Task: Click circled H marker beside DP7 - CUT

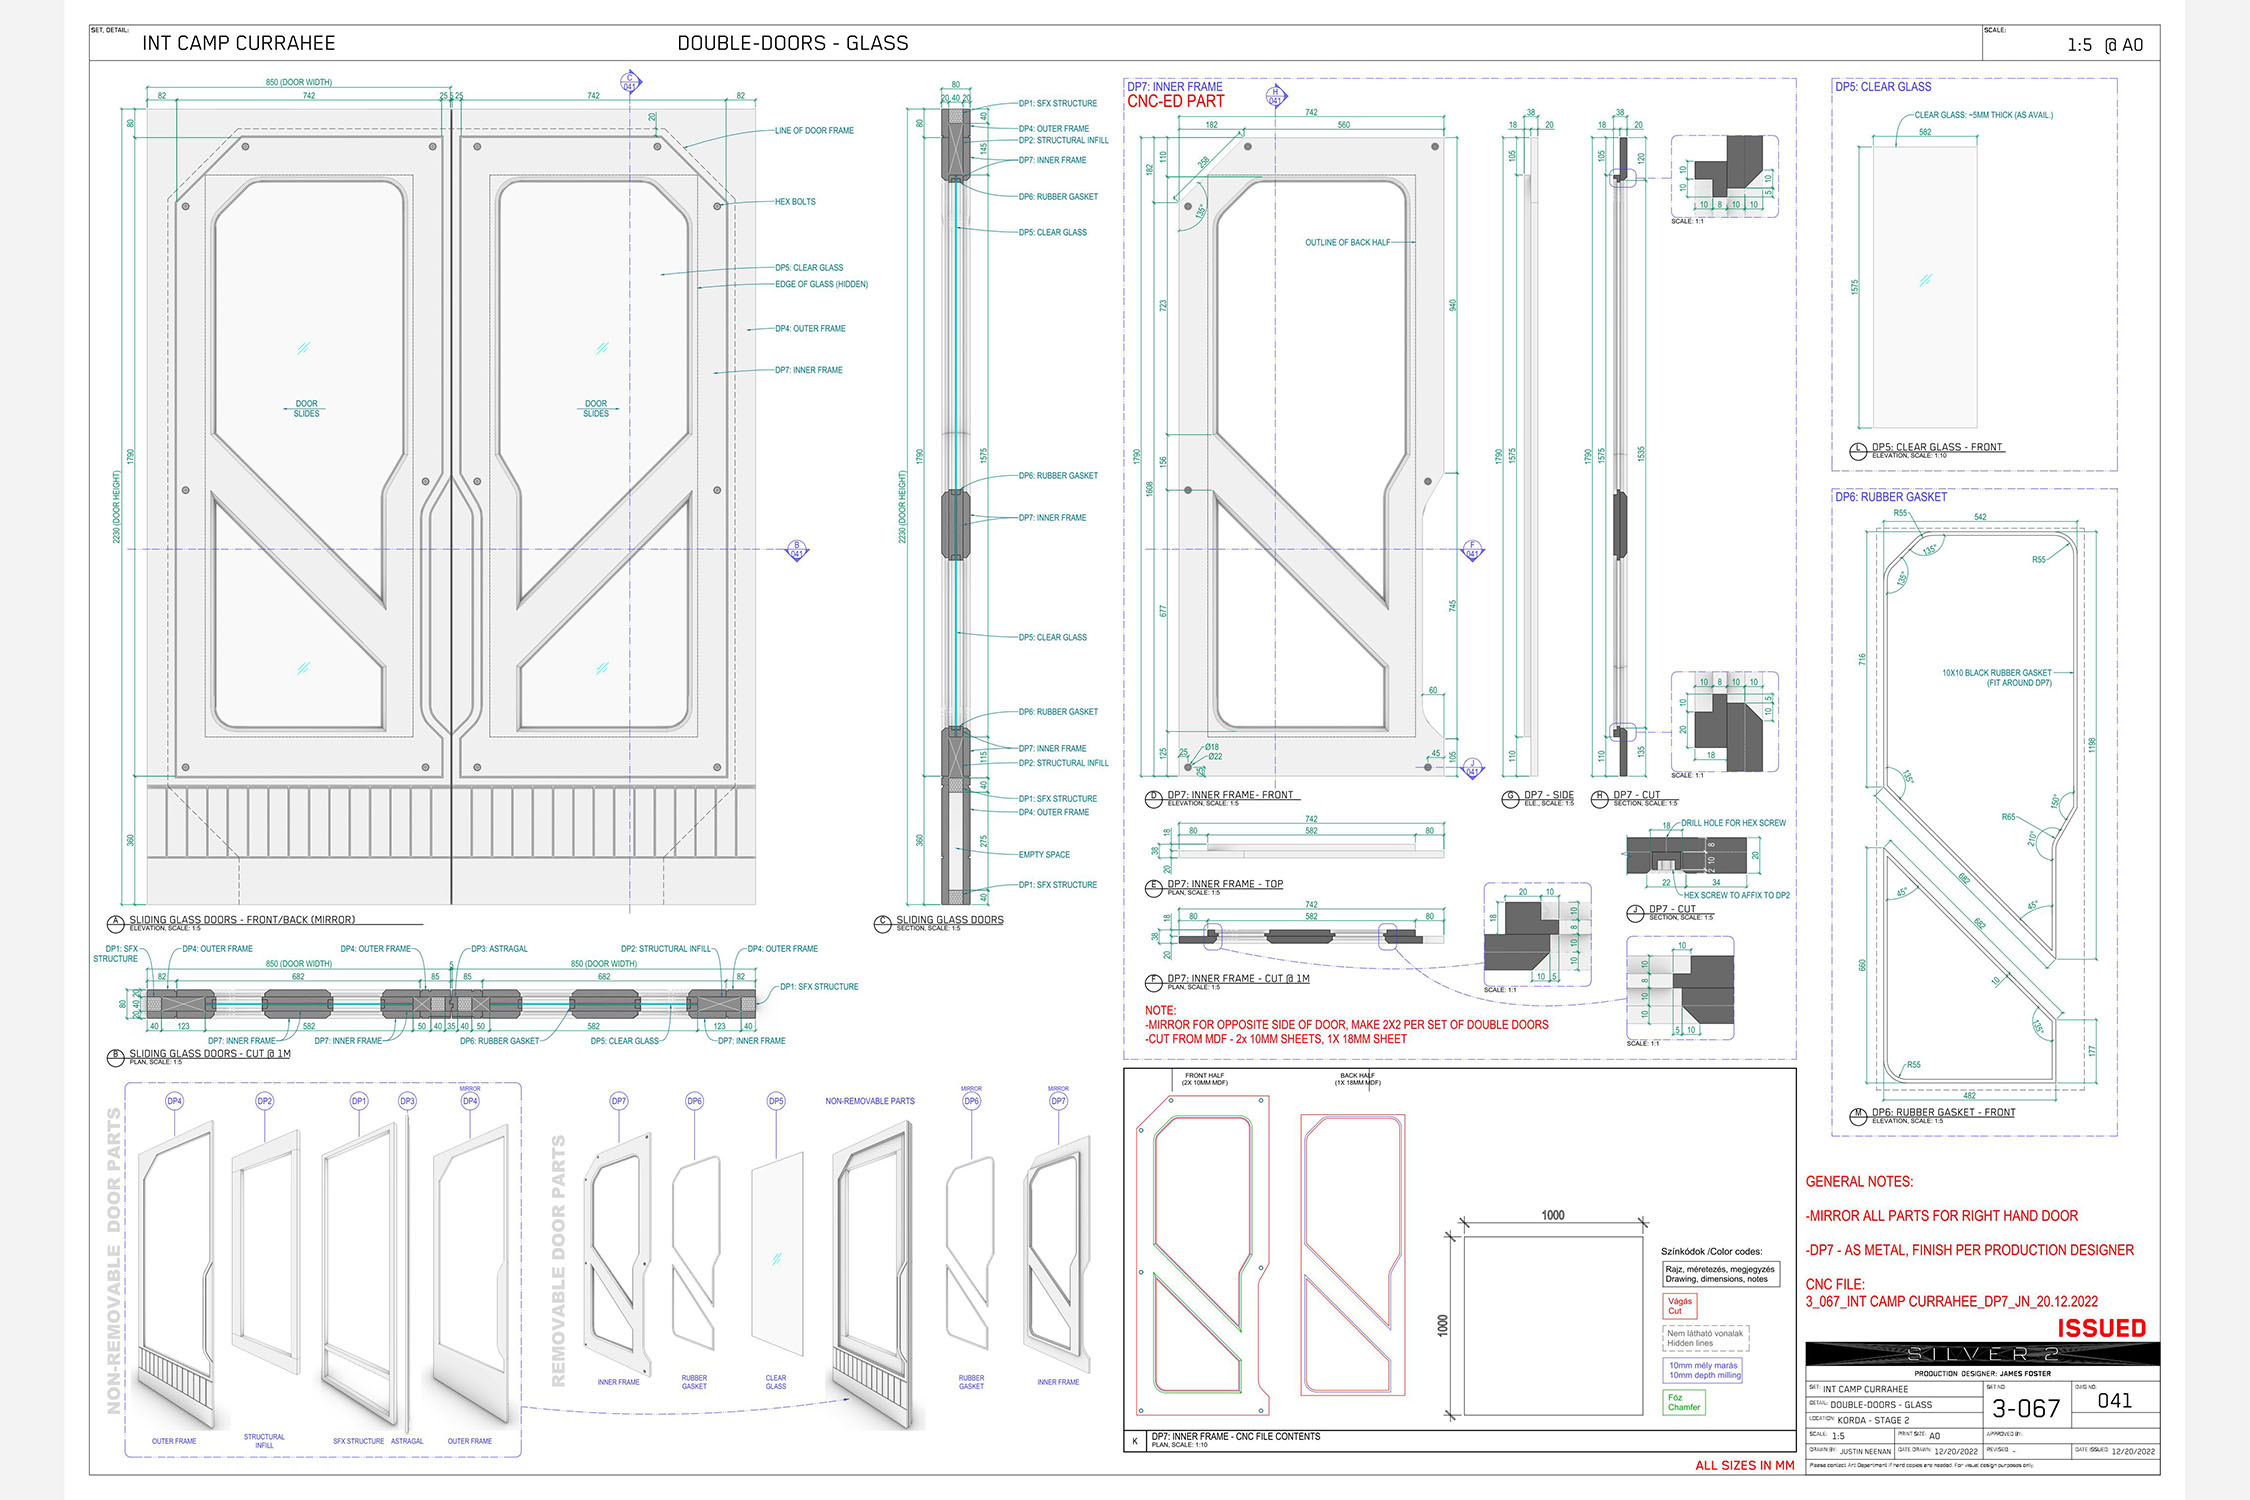Action: 1599,798
